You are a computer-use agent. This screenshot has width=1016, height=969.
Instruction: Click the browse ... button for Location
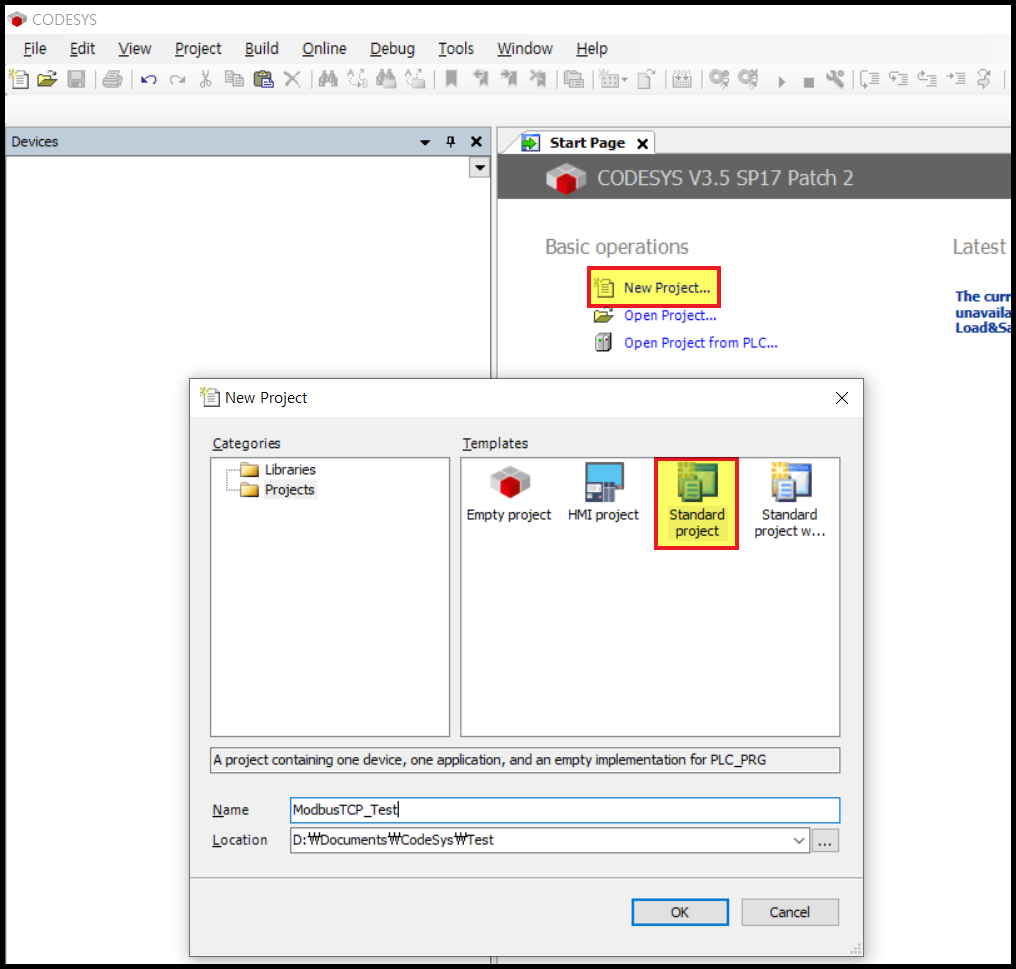coord(825,840)
